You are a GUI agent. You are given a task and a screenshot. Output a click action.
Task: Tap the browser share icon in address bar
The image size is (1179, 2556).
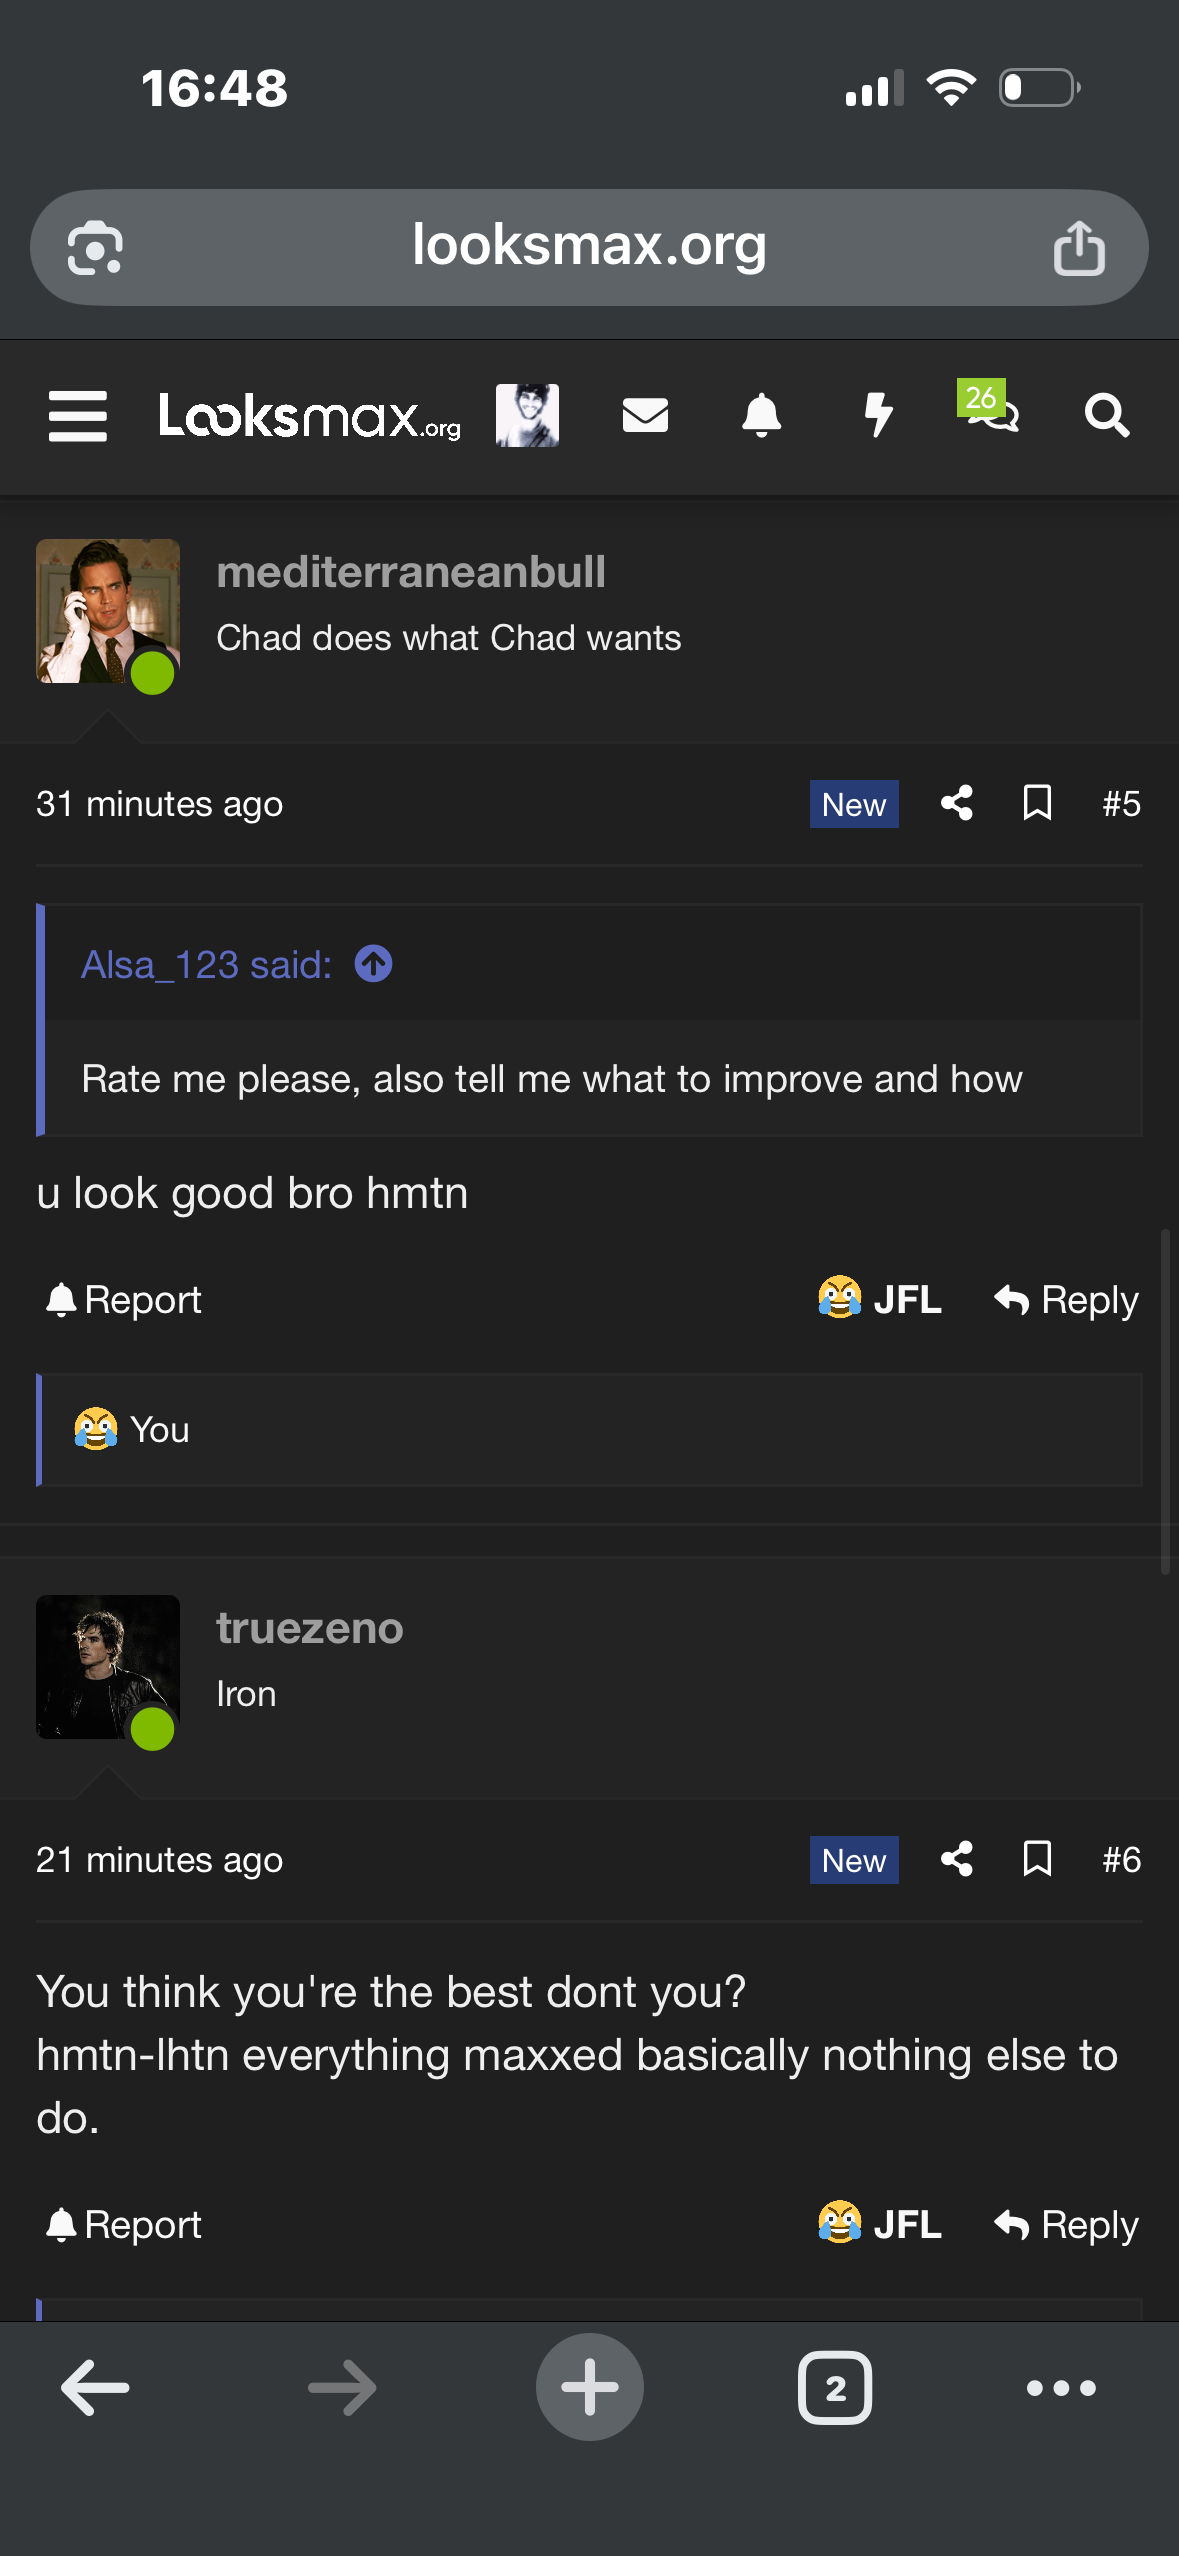coord(1079,248)
